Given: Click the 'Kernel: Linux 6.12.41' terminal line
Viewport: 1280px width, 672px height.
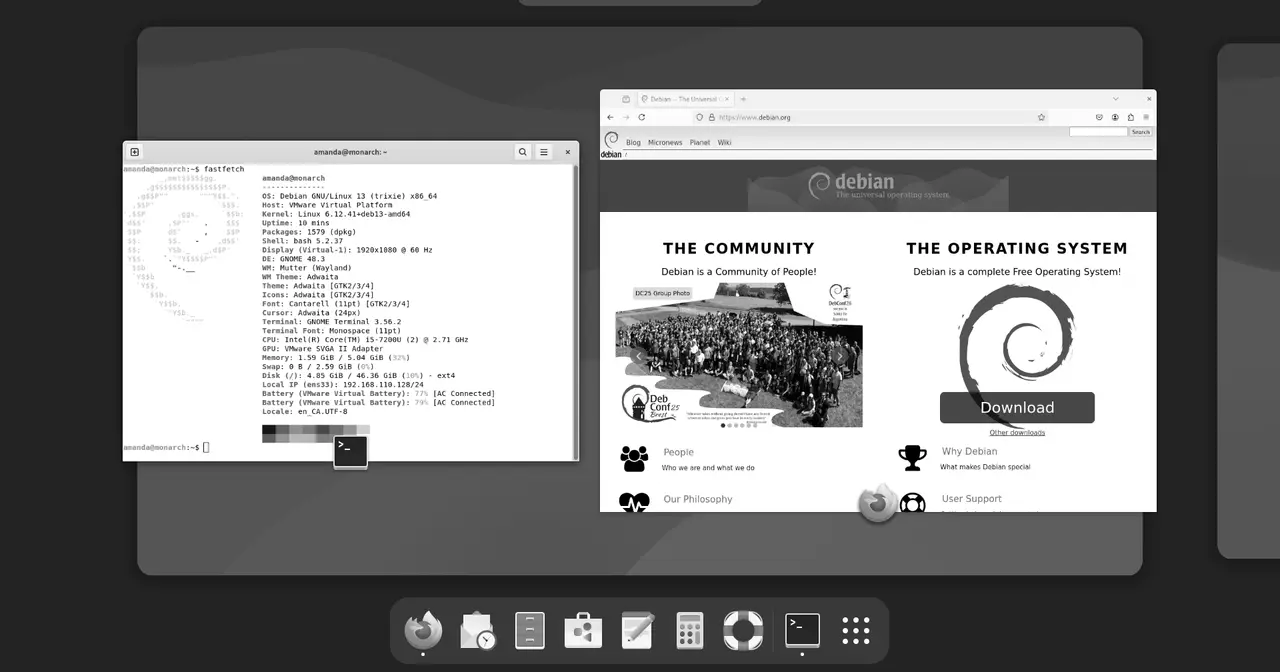Looking at the screenshot, I should (336, 214).
